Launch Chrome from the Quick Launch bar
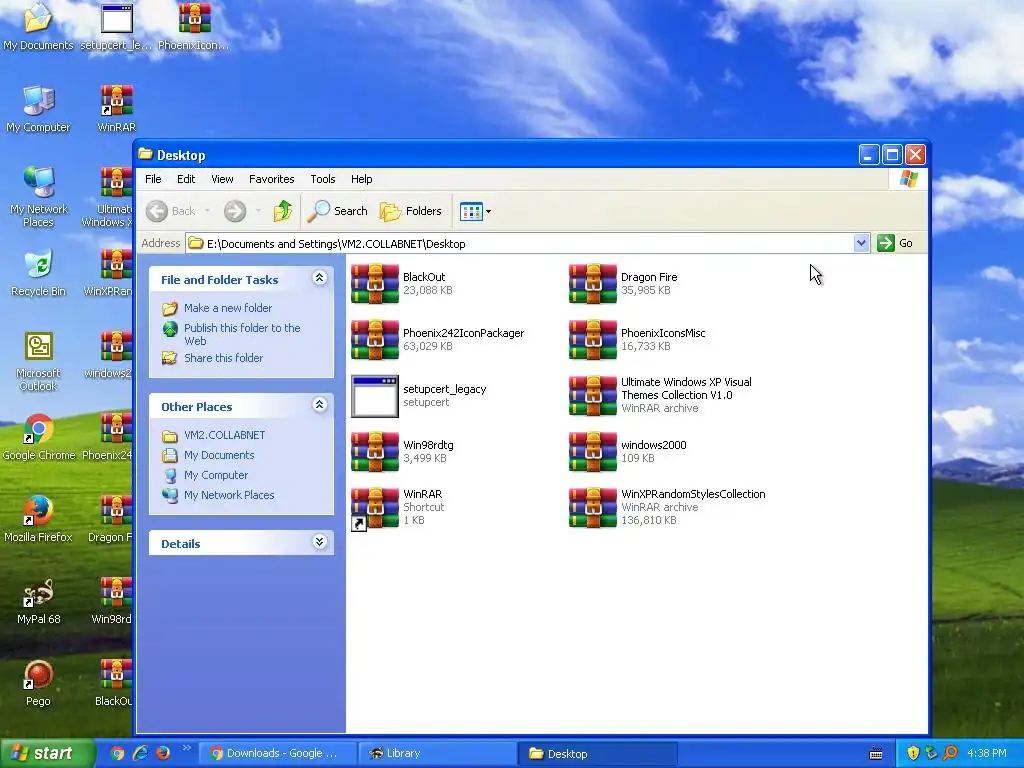Image resolution: width=1024 pixels, height=768 pixels. 118,754
